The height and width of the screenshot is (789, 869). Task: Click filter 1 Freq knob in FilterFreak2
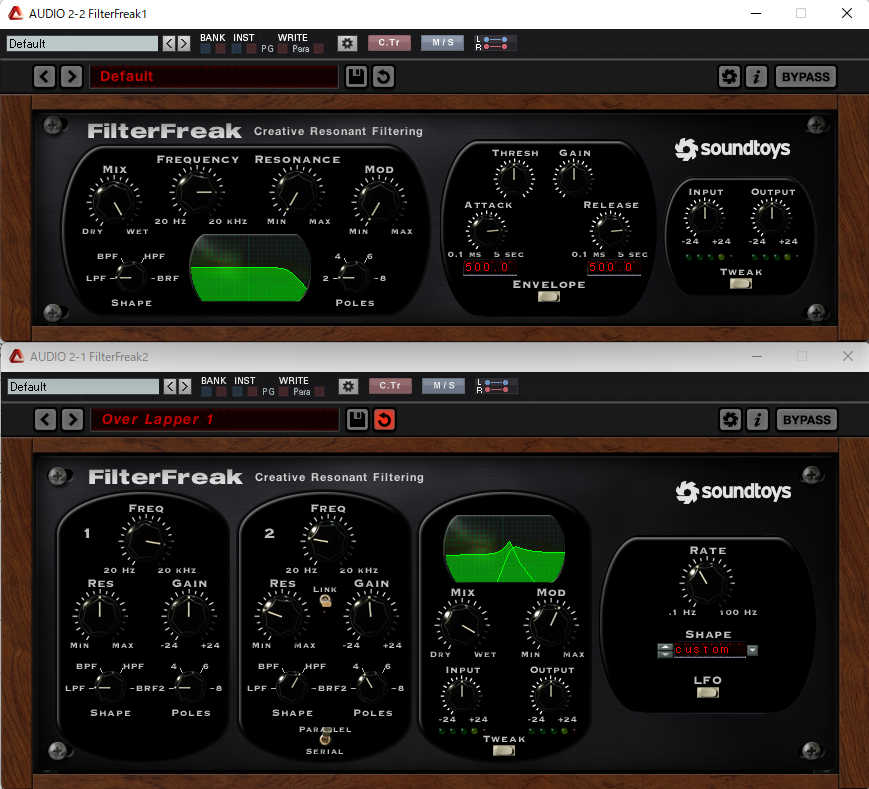pyautogui.click(x=146, y=540)
